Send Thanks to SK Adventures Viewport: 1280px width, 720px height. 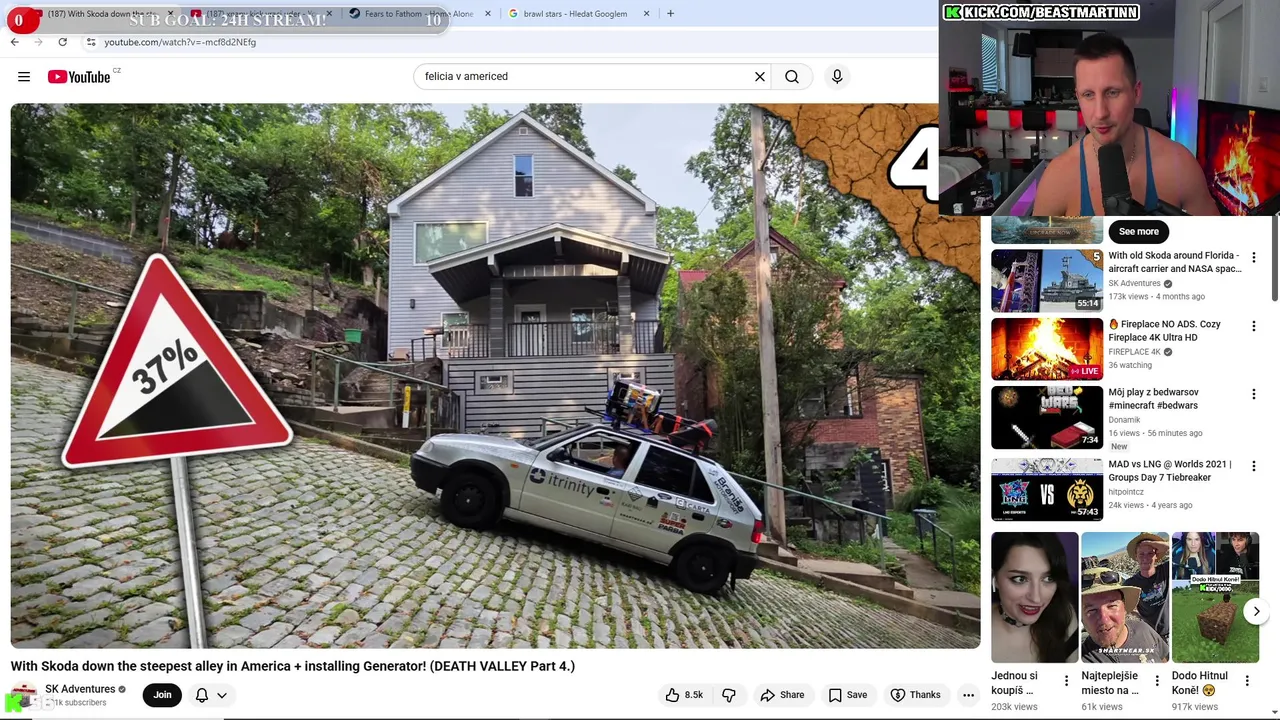pyautogui.click(x=915, y=695)
